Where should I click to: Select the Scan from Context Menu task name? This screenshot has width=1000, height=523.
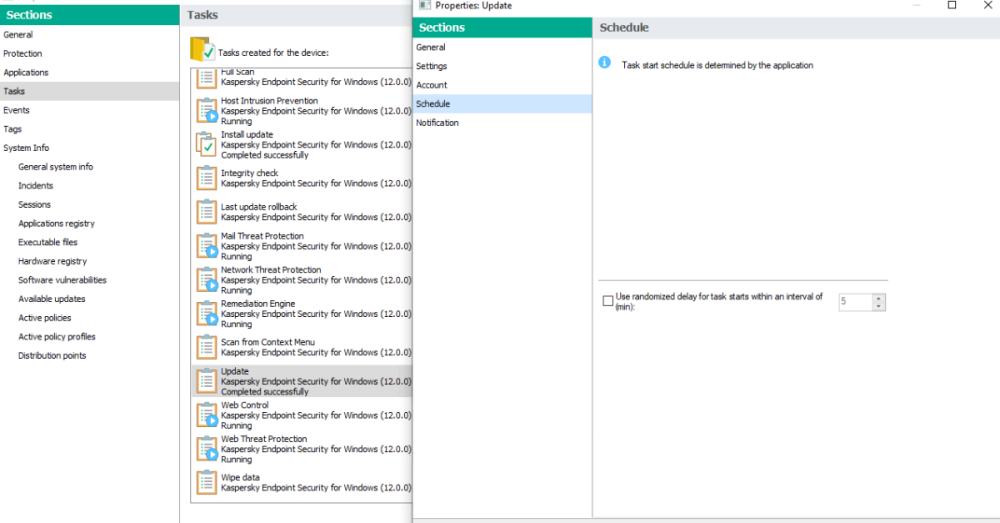[x=268, y=342]
